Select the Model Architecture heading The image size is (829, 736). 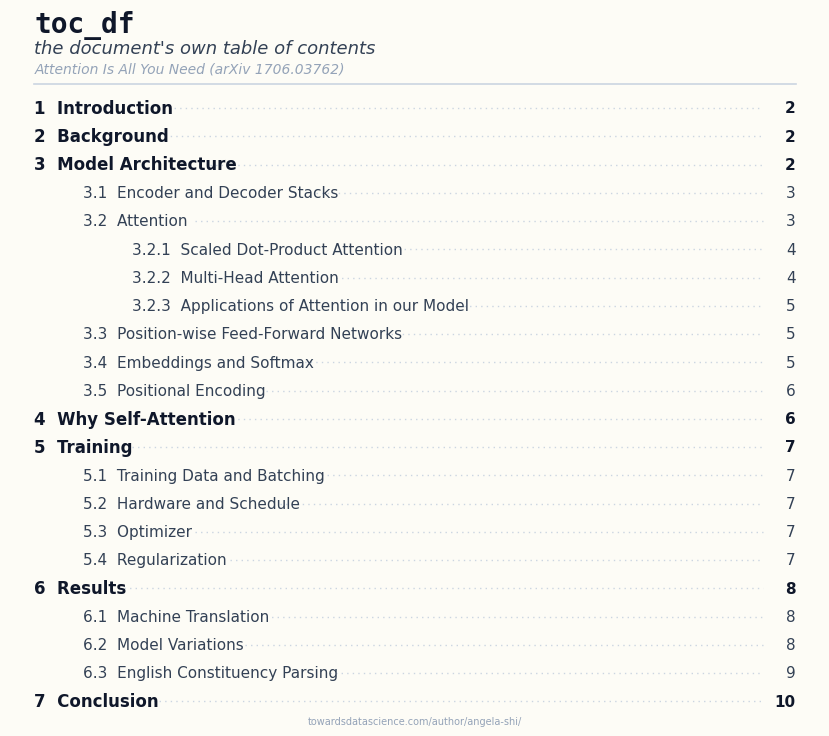tap(415, 164)
